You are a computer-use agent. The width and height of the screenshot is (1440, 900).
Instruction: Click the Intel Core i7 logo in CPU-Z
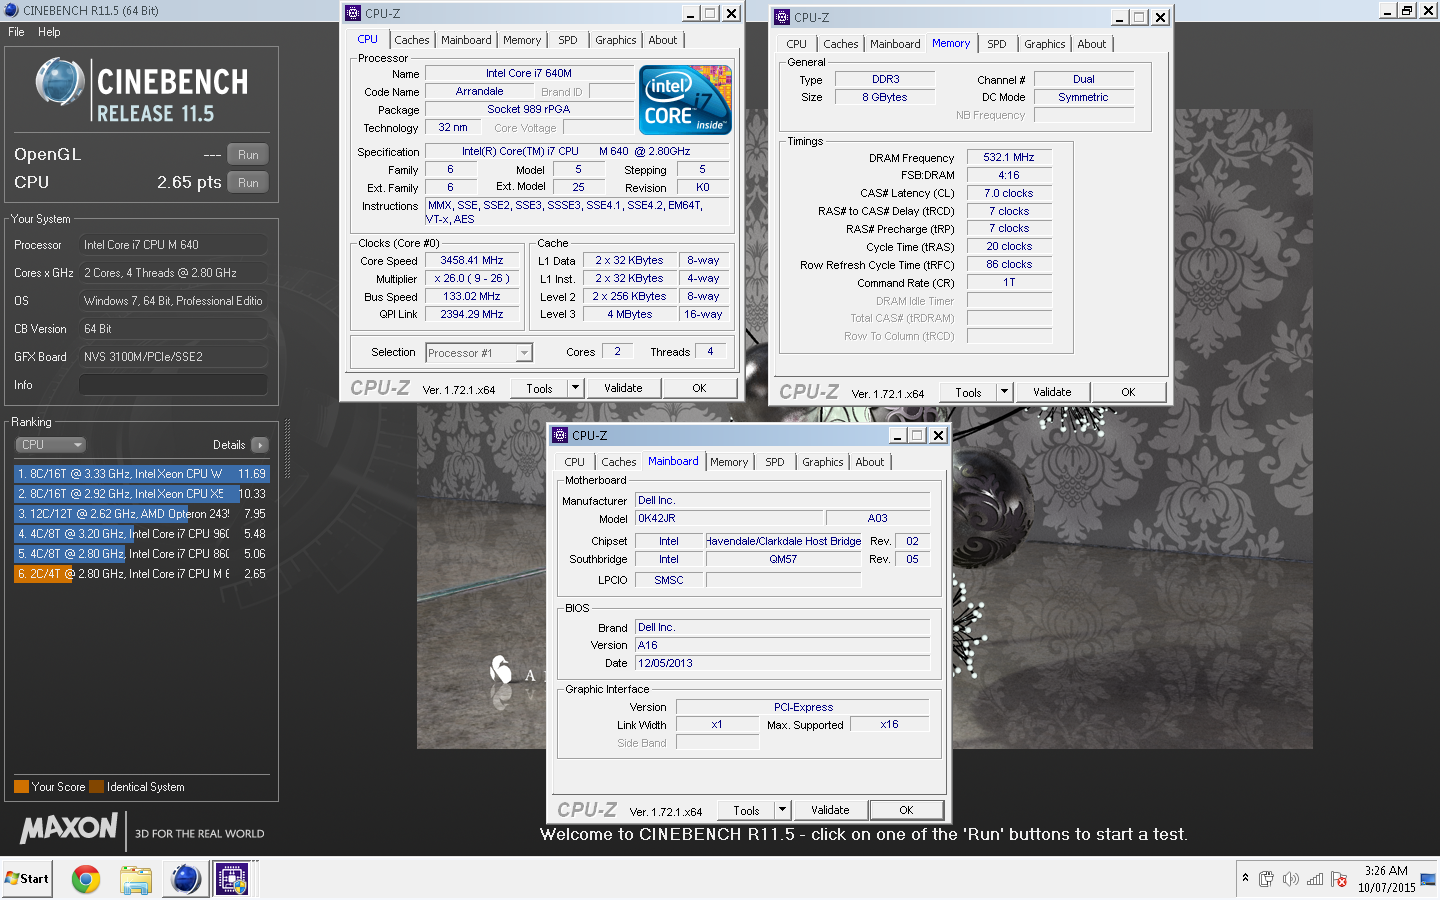click(x=686, y=100)
